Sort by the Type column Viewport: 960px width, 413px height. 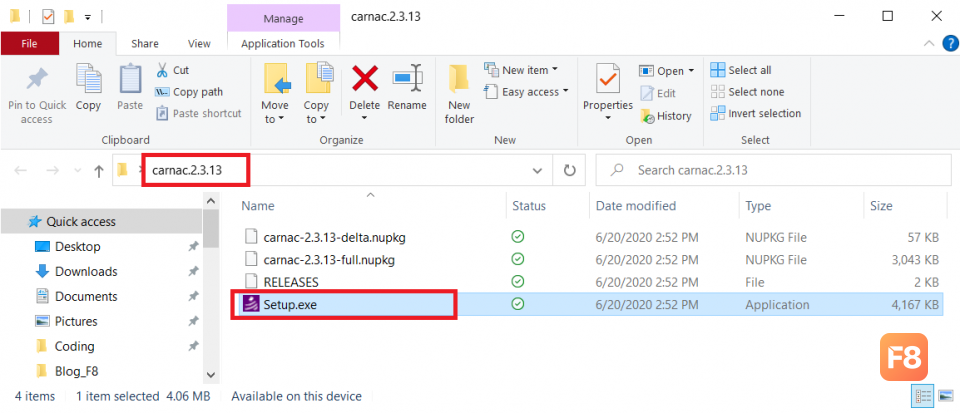[758, 206]
